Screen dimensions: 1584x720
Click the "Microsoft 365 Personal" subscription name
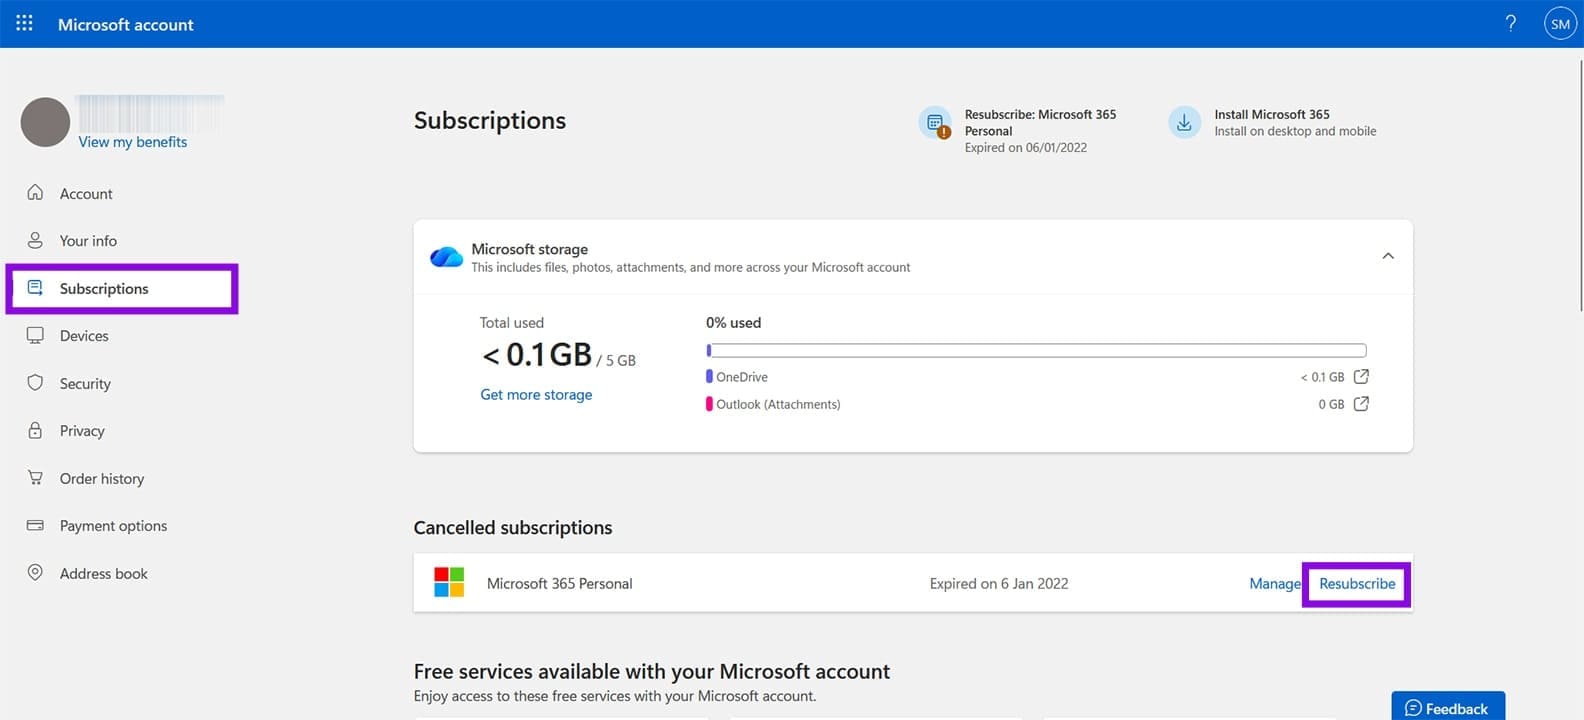click(559, 584)
